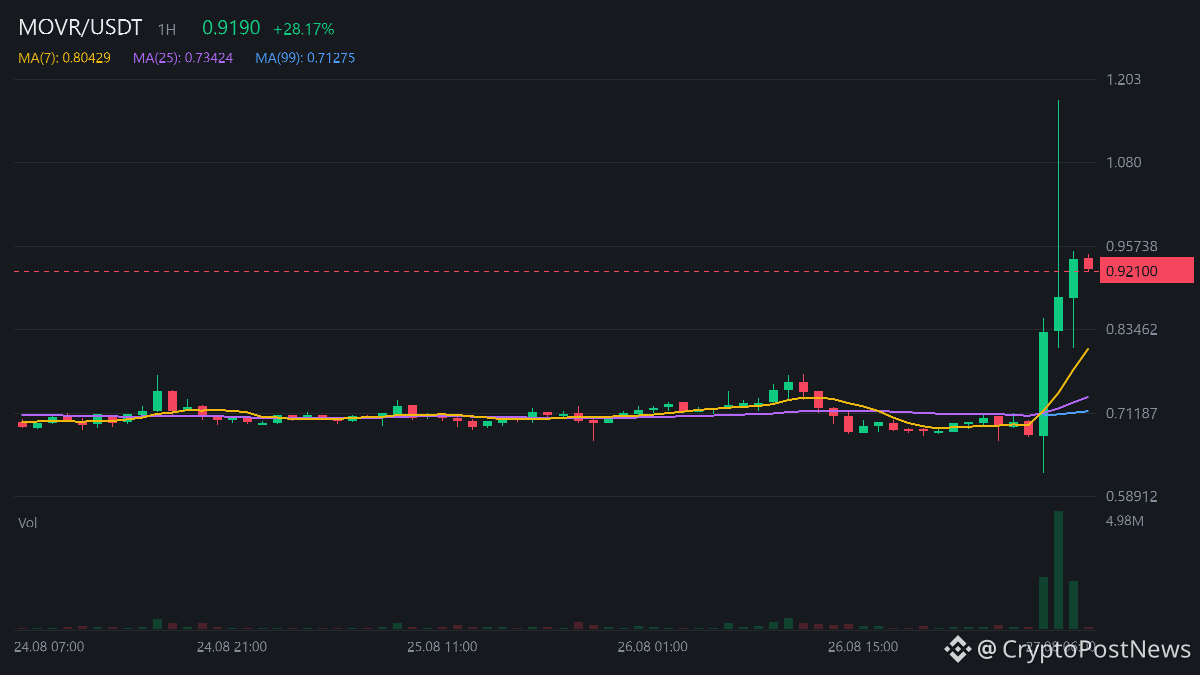
Task: Click the 26.08 15:00 time label
Action: click(x=863, y=647)
